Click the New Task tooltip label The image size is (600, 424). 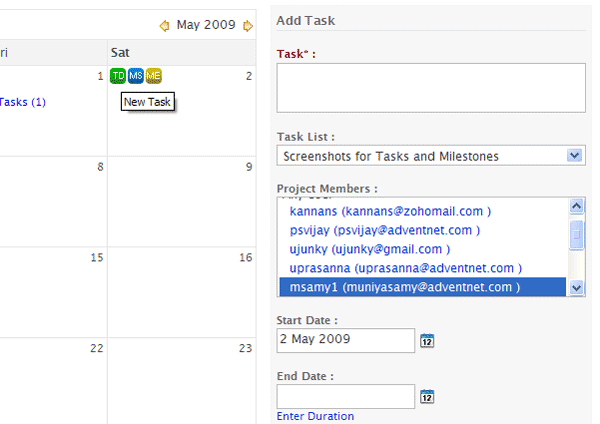(148, 102)
